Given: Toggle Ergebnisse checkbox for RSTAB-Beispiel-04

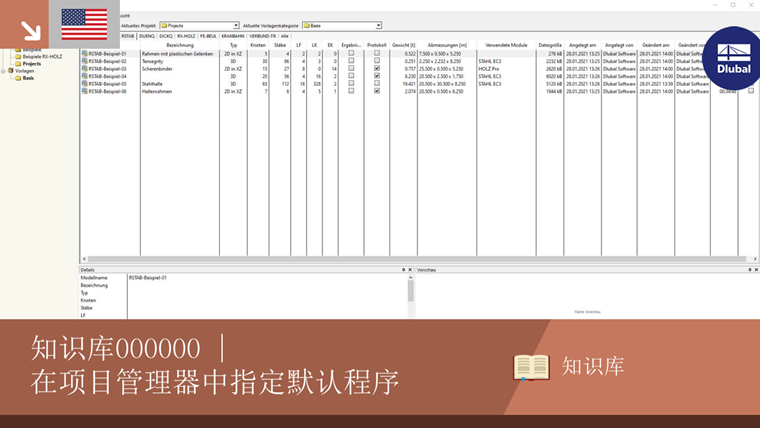Looking at the screenshot, I should (x=351, y=76).
